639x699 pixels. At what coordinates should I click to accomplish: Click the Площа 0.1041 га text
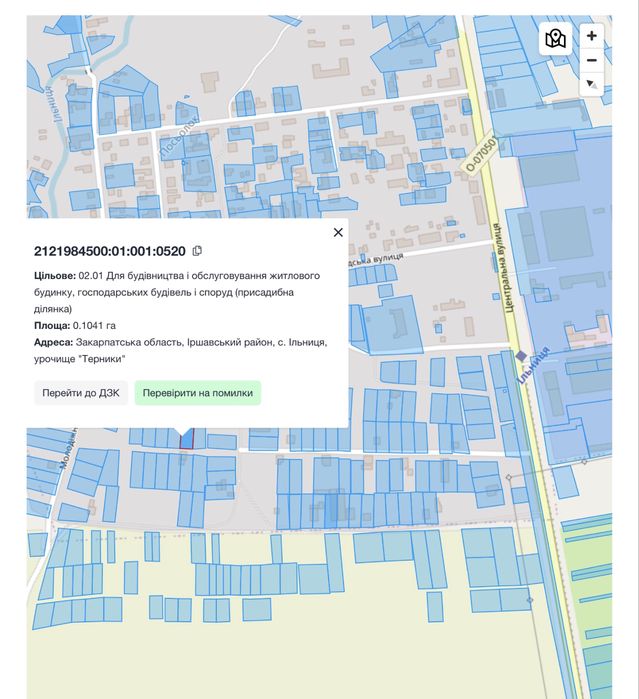(x=75, y=325)
